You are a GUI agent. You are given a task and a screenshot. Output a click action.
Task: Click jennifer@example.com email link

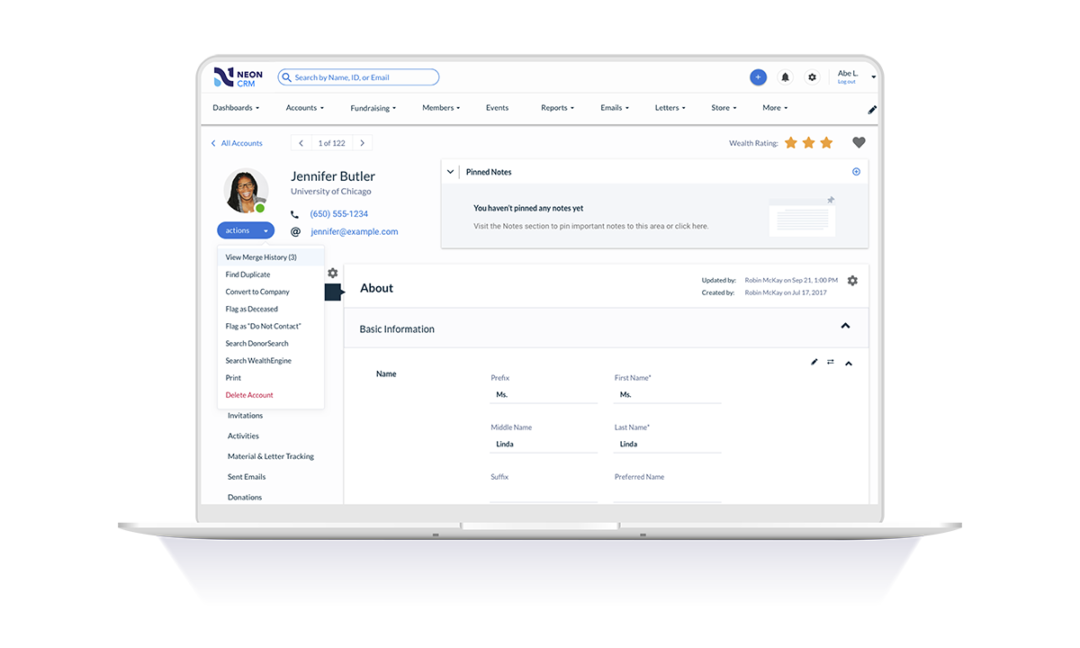(x=354, y=232)
